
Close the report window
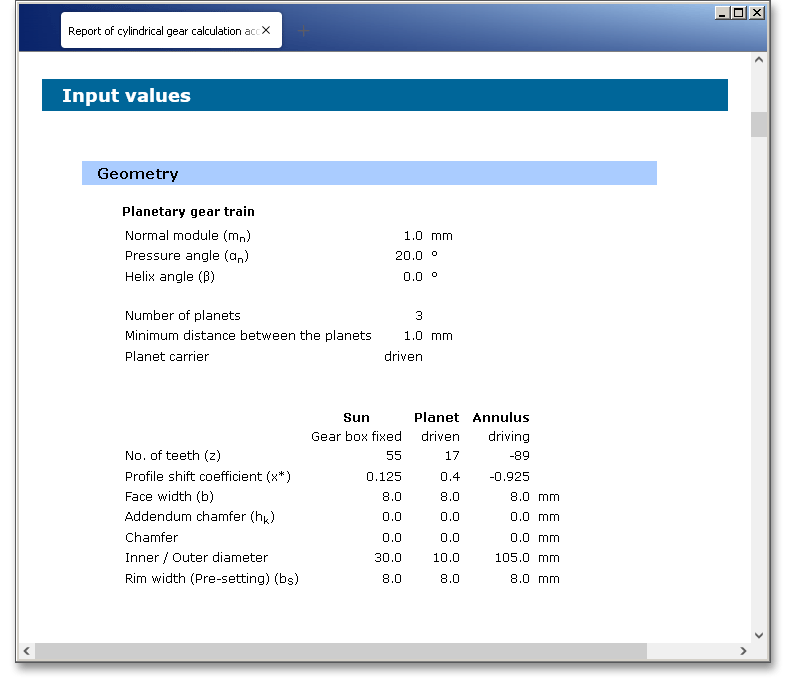click(x=756, y=13)
